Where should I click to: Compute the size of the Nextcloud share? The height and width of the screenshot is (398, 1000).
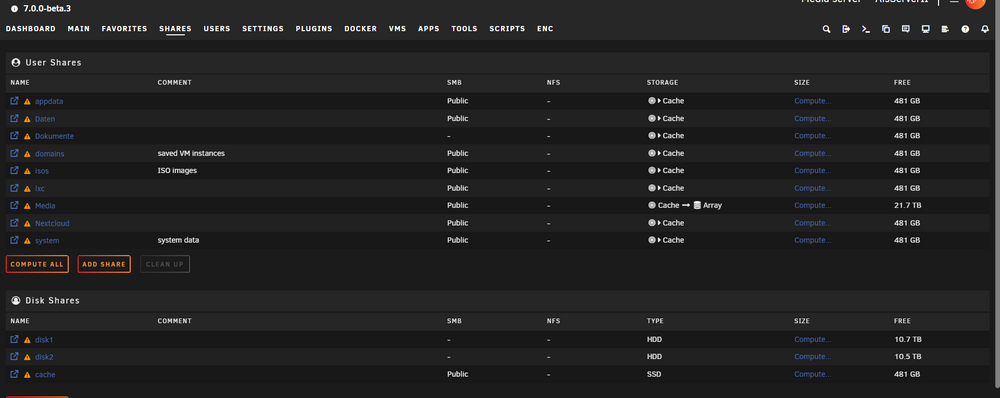tap(812, 223)
